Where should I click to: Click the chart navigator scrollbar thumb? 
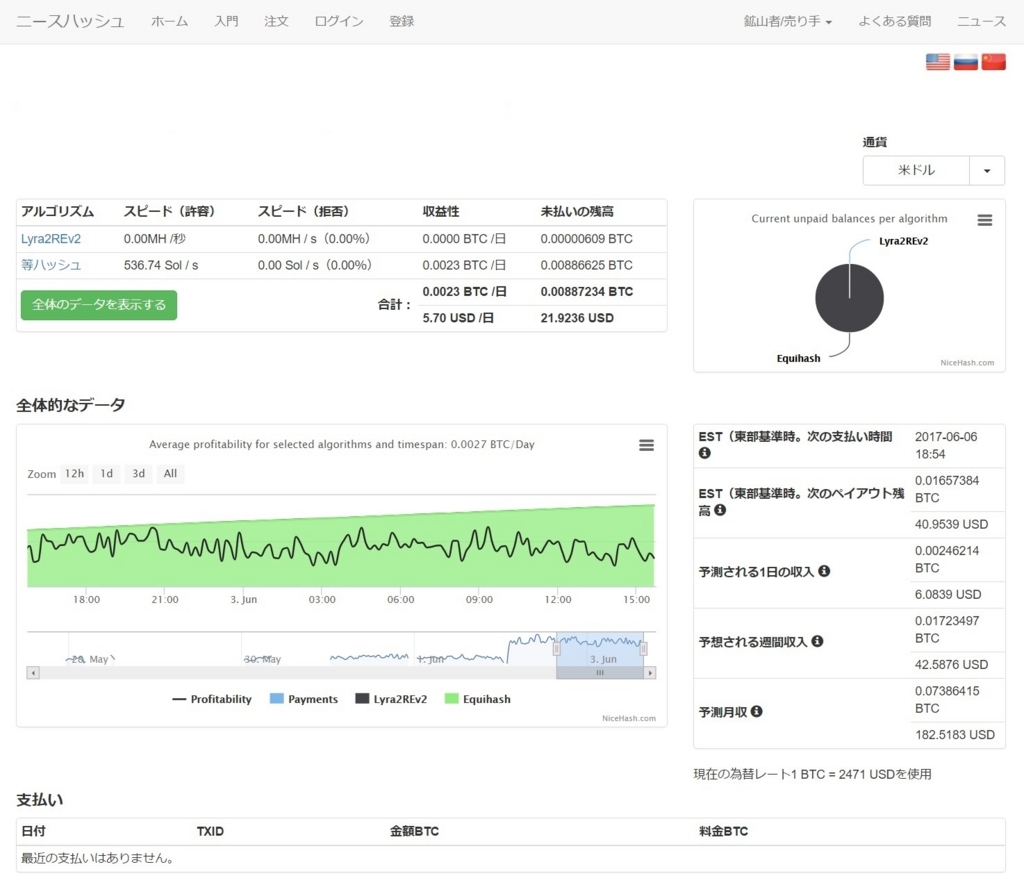pyautogui.click(x=600, y=673)
